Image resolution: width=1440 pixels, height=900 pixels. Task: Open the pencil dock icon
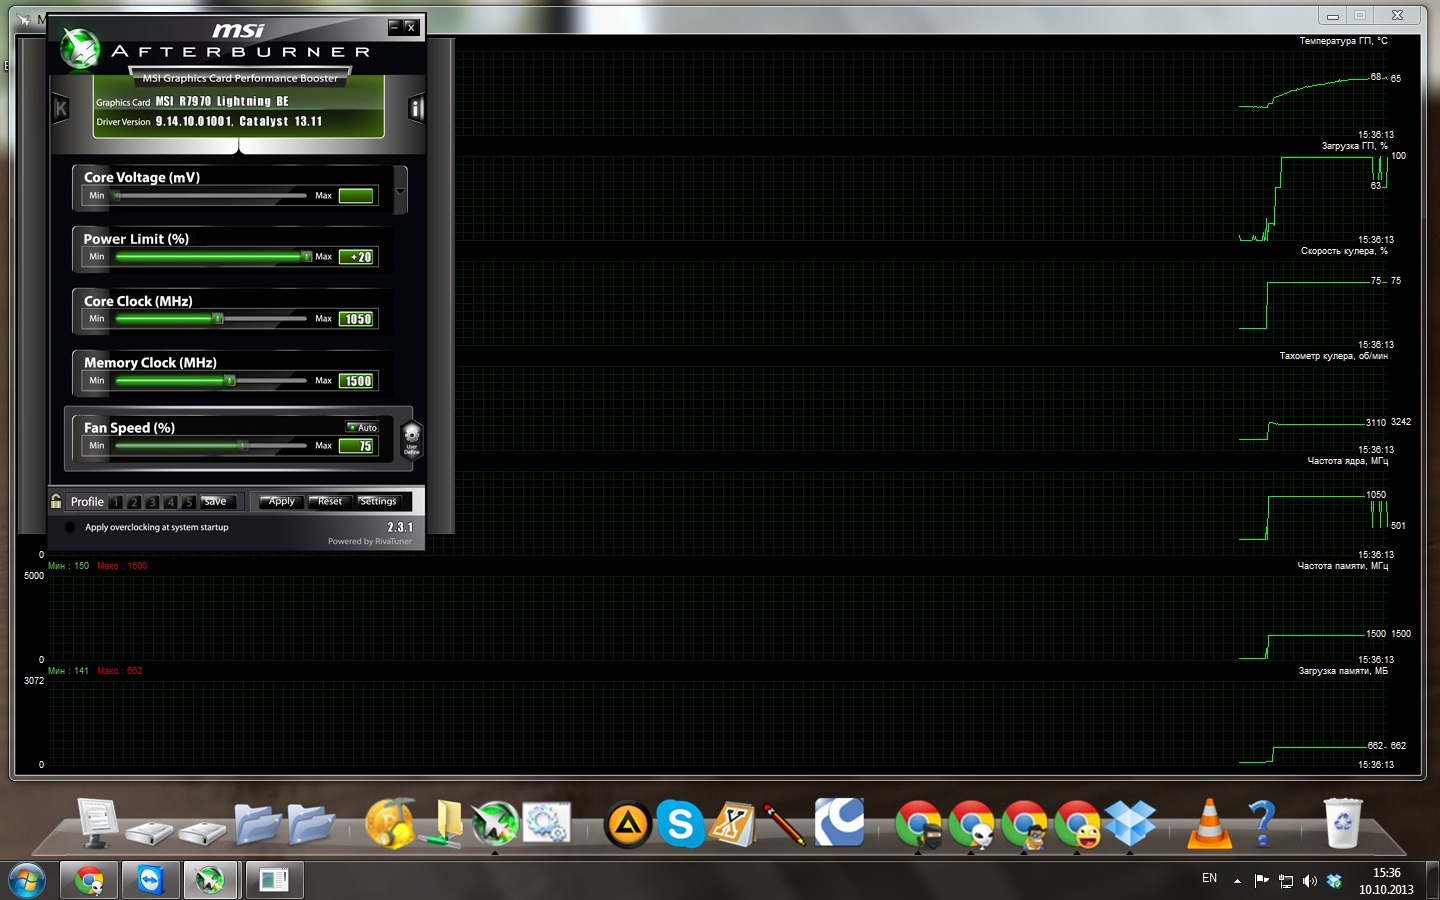[785, 825]
